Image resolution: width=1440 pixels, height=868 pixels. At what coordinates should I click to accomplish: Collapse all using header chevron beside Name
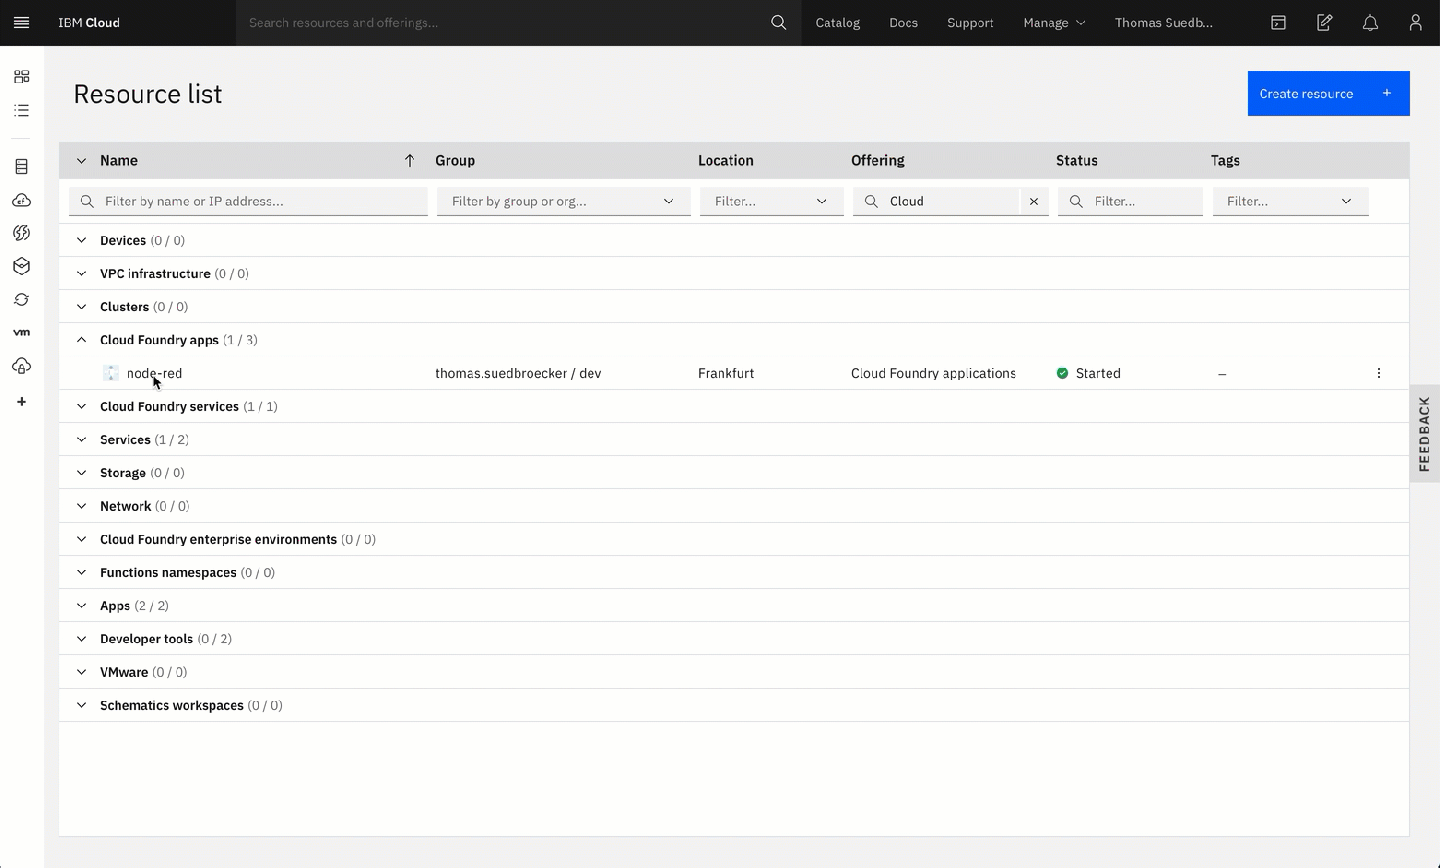[82, 160]
